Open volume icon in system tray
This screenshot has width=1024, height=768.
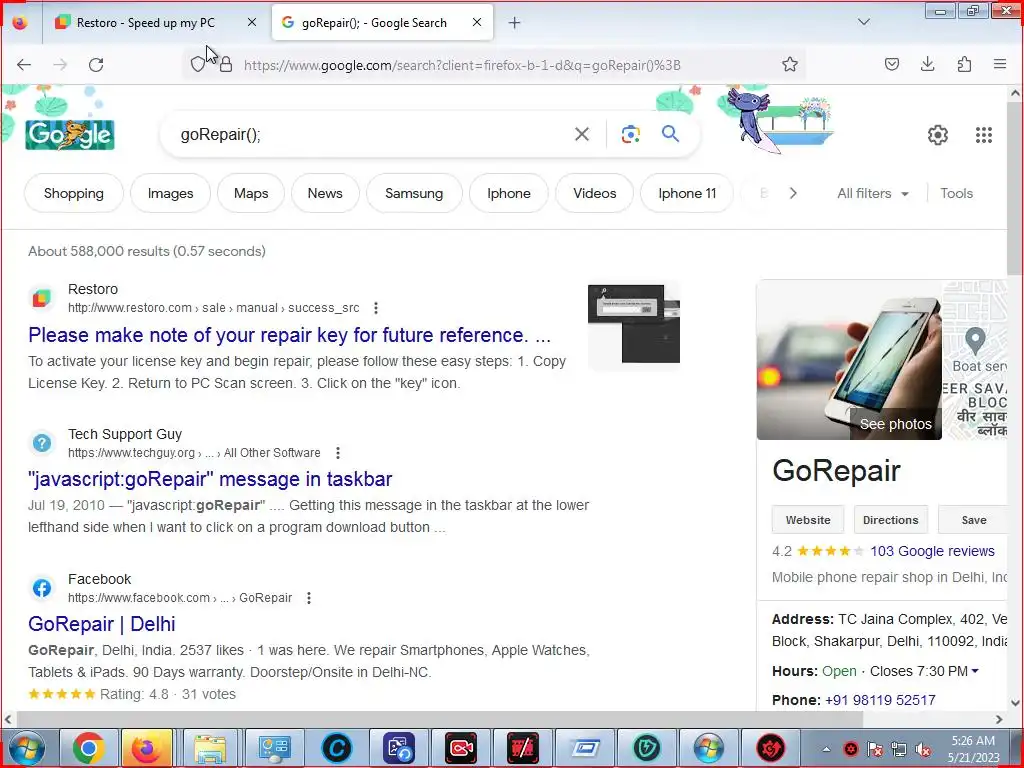(923, 749)
